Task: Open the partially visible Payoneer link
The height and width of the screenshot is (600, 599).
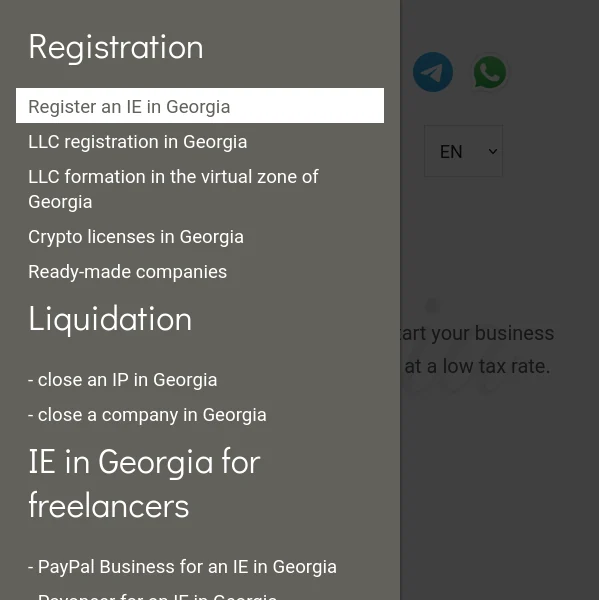Action: coord(152,596)
